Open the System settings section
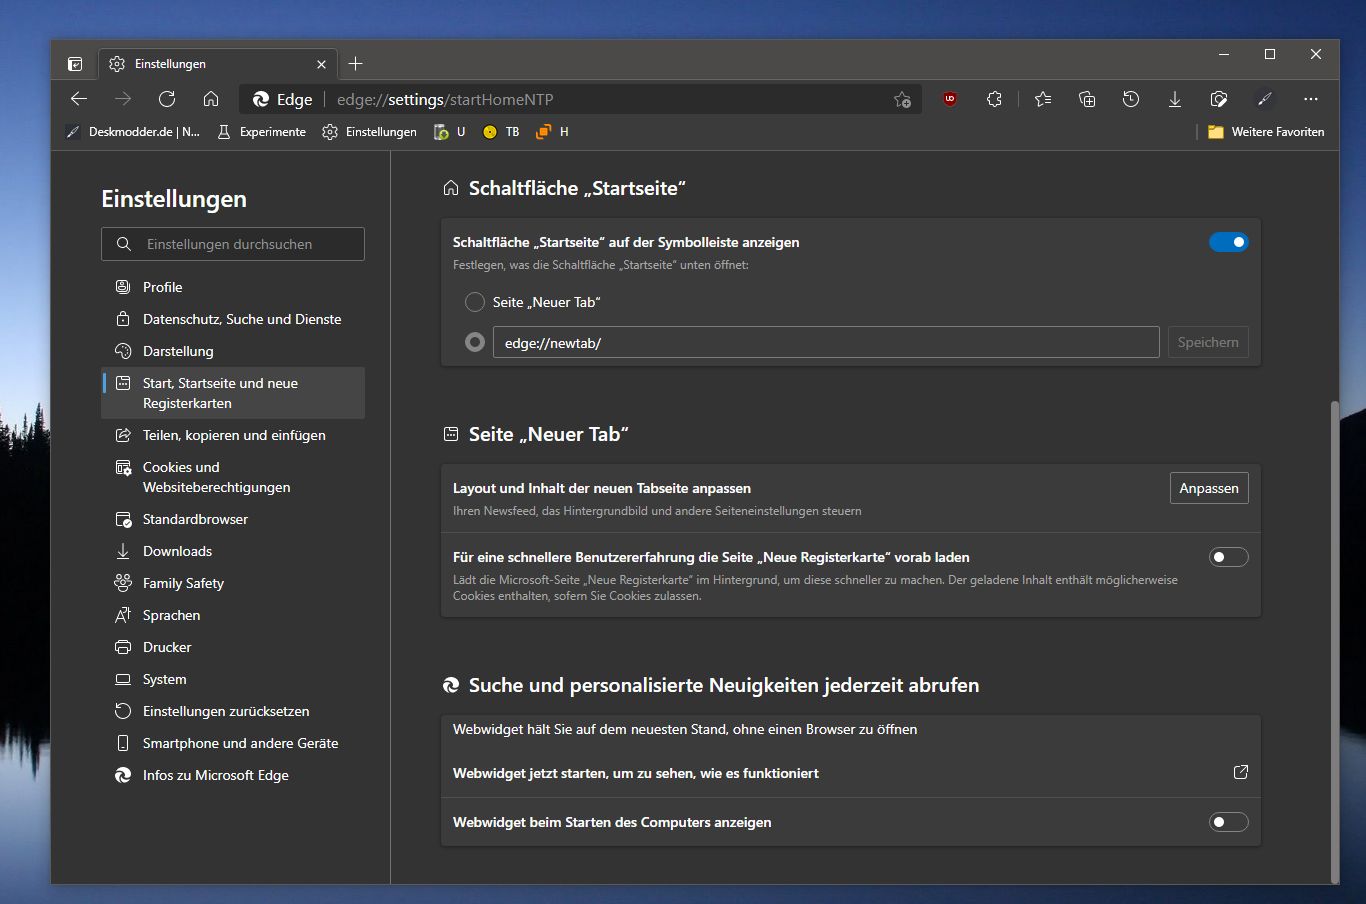Viewport: 1366px width, 904px height. point(233,679)
